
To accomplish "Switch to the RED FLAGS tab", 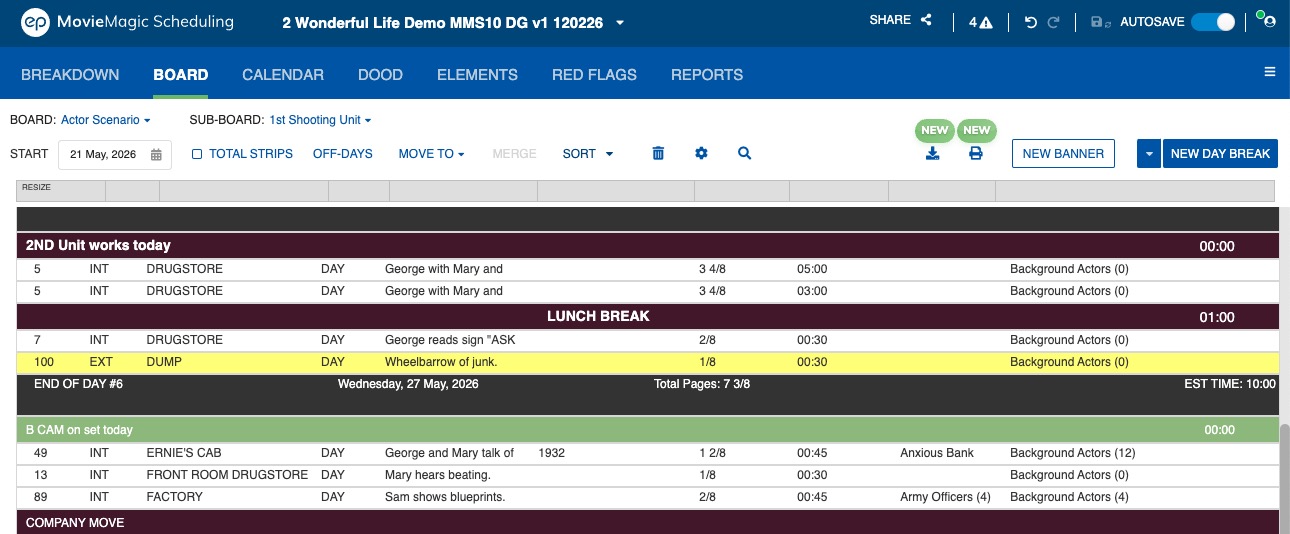I will tap(594, 74).
